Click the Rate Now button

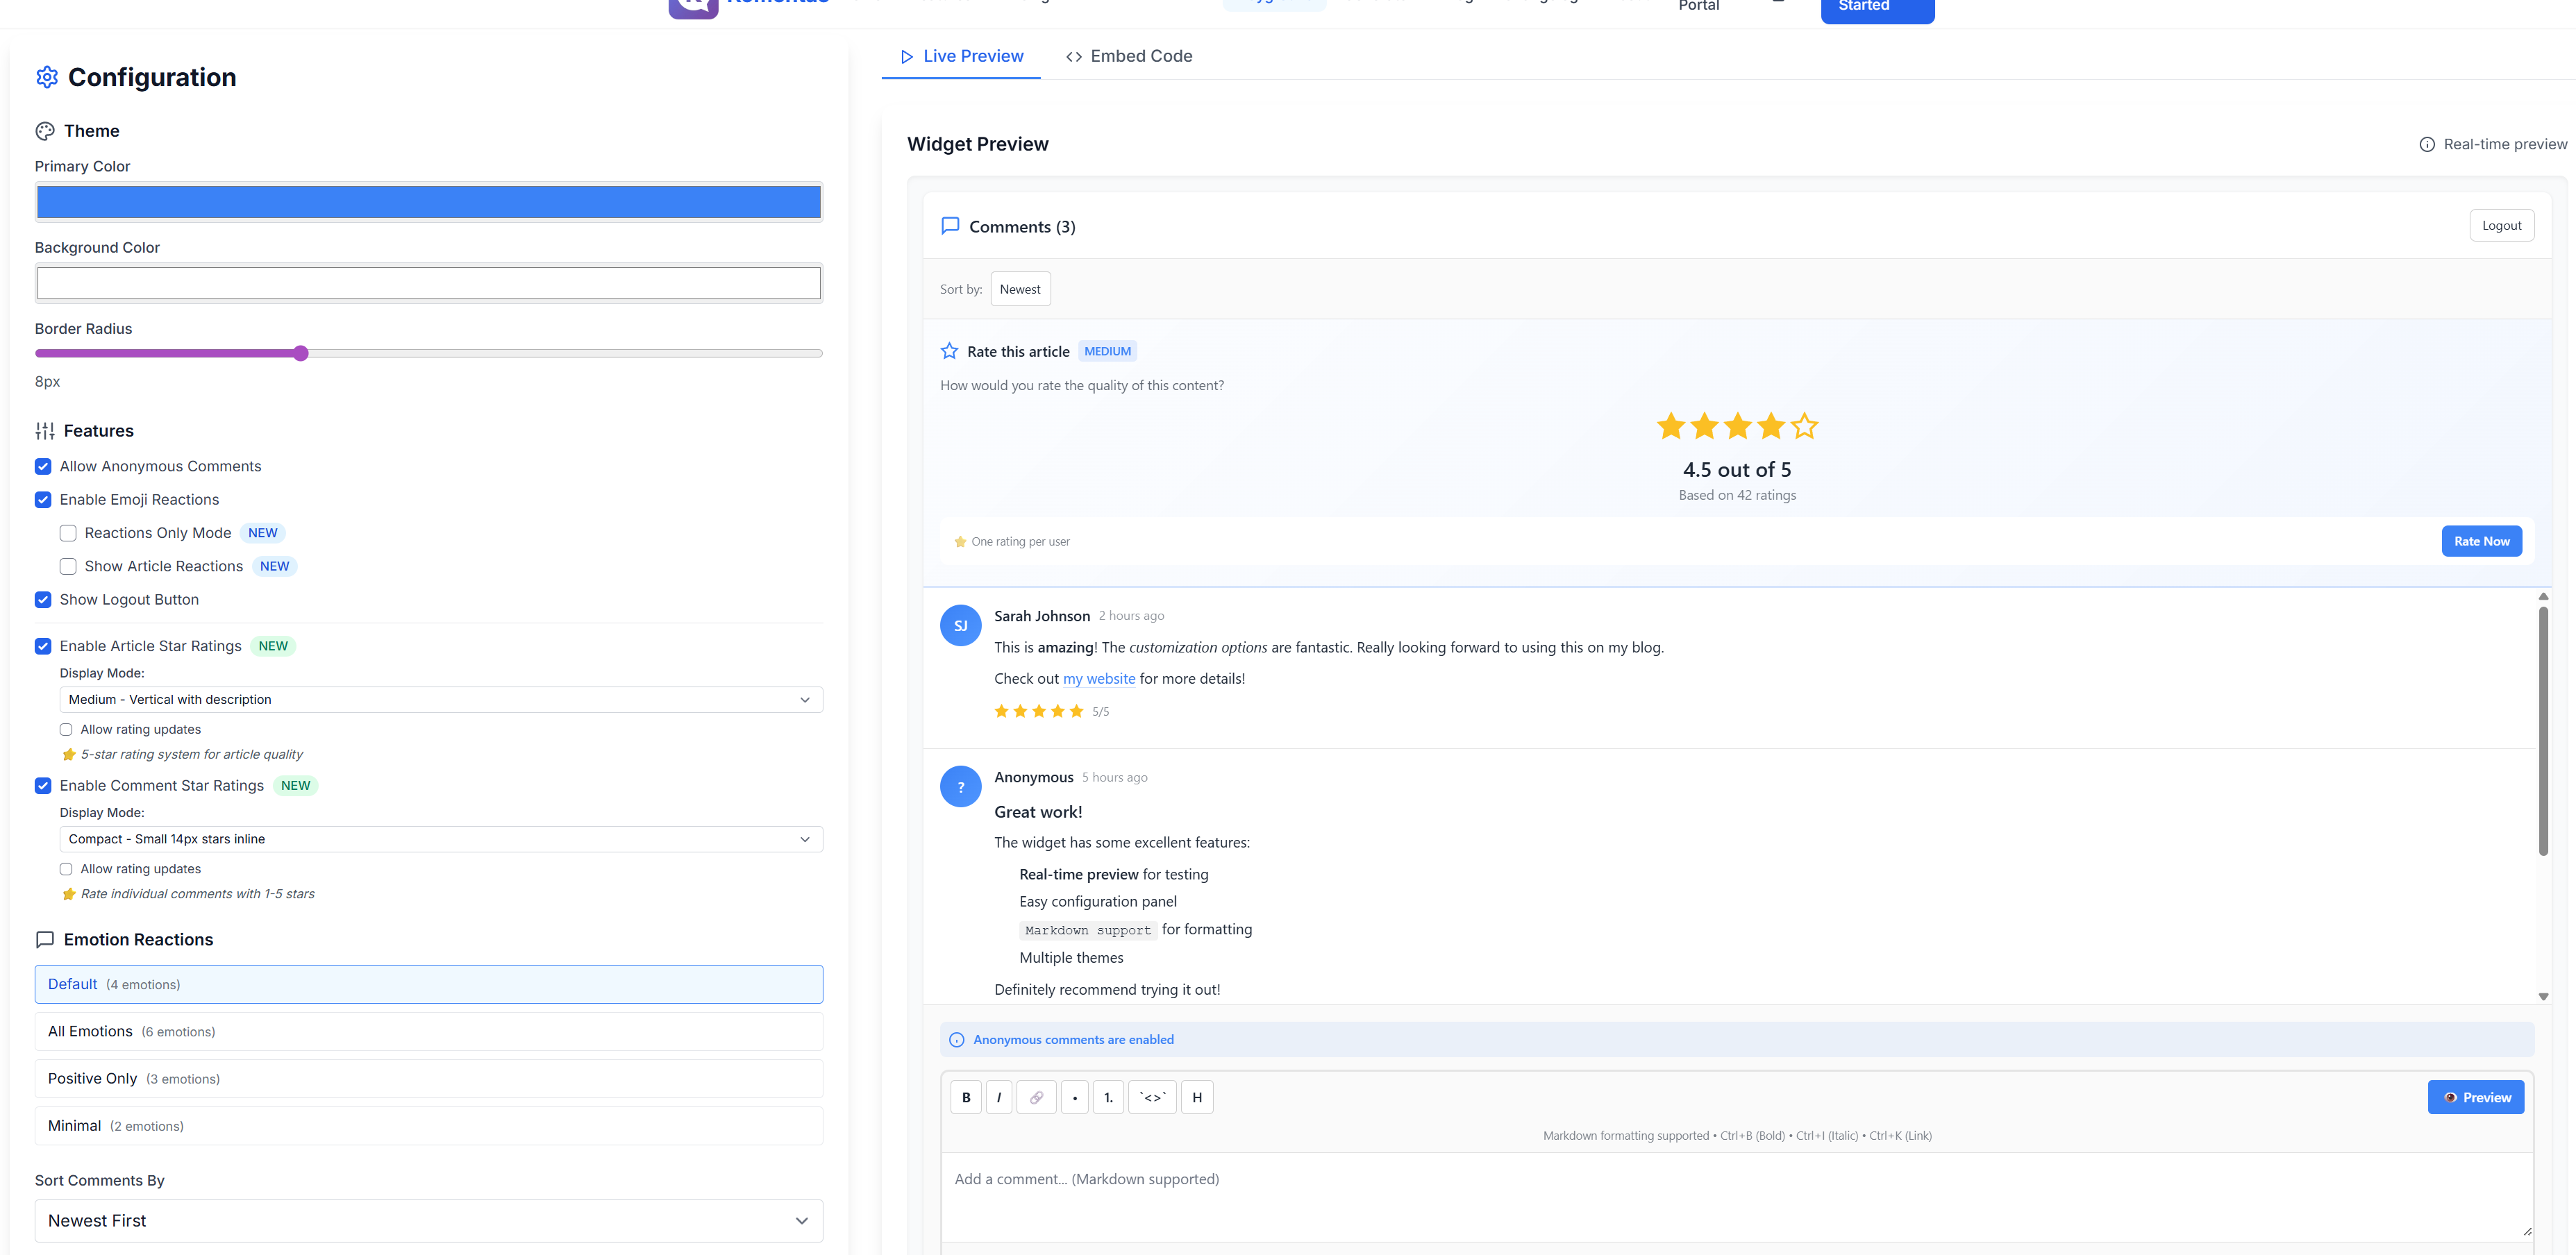(2481, 540)
